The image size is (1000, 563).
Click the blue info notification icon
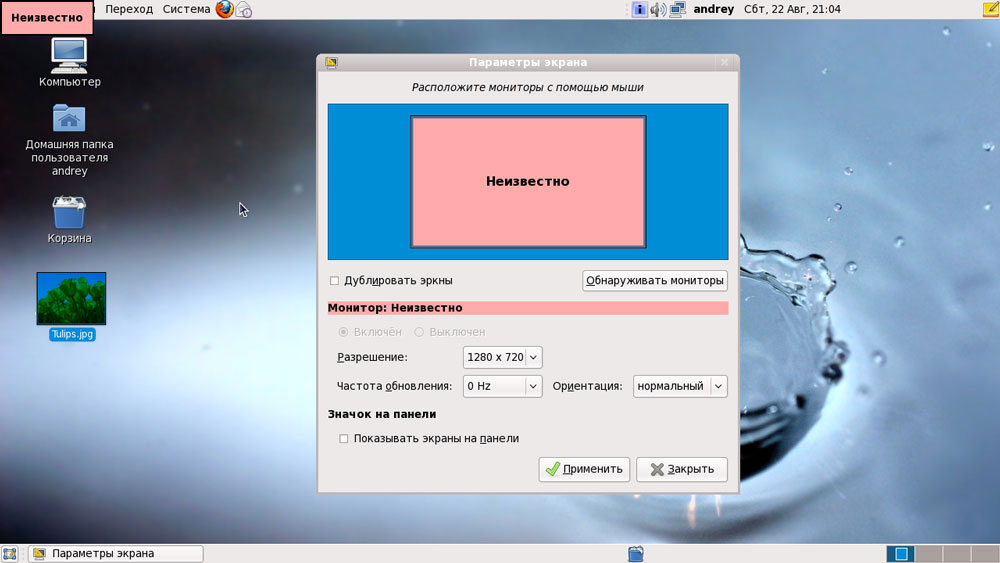point(639,9)
